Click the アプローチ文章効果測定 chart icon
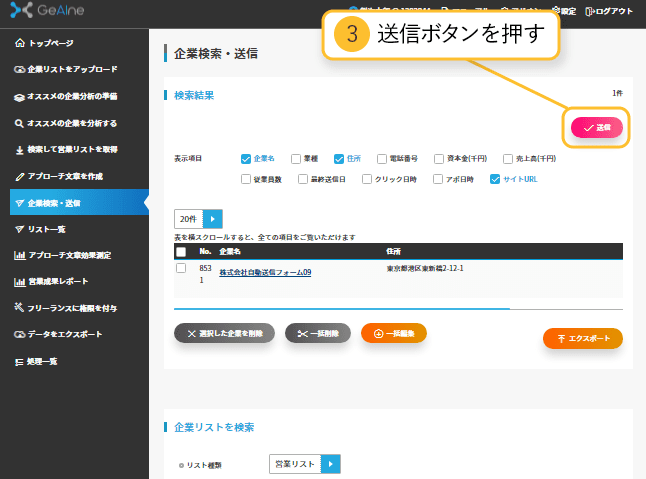This screenshot has height=479, width=646. 19,255
